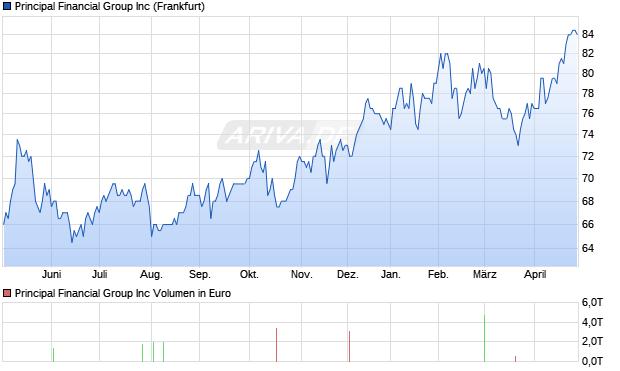The width and height of the screenshot is (620, 371).
Task: Click the tall green volume bar in März
Action: pos(484,338)
